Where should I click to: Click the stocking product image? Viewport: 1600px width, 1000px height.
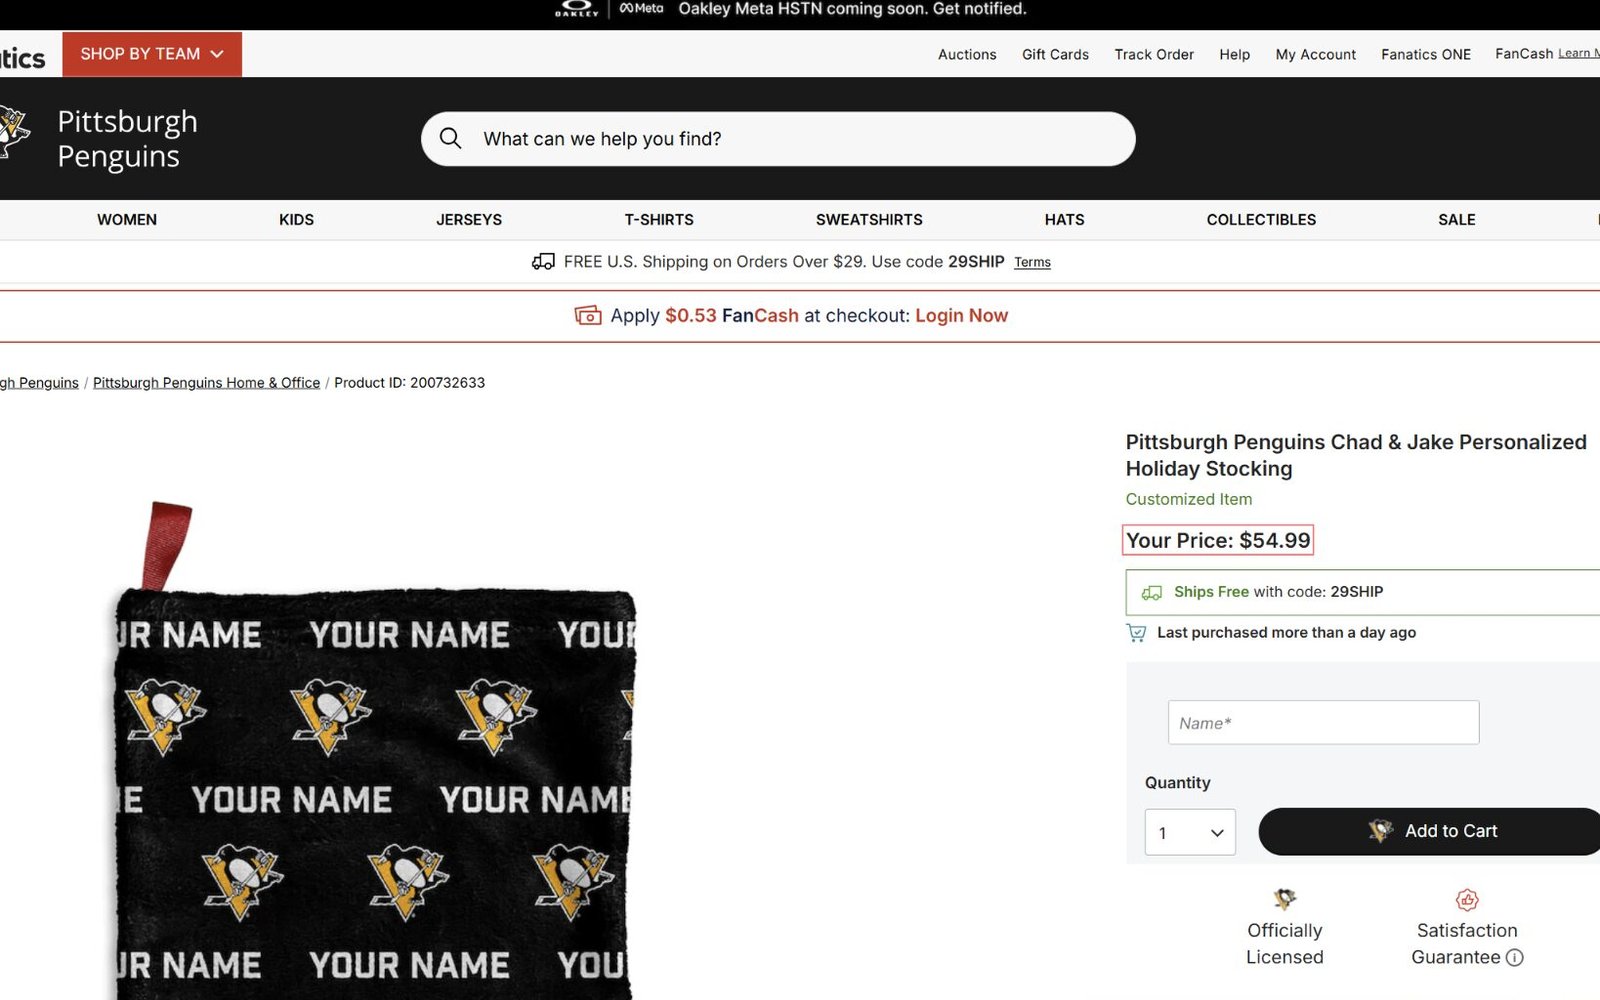(374, 750)
